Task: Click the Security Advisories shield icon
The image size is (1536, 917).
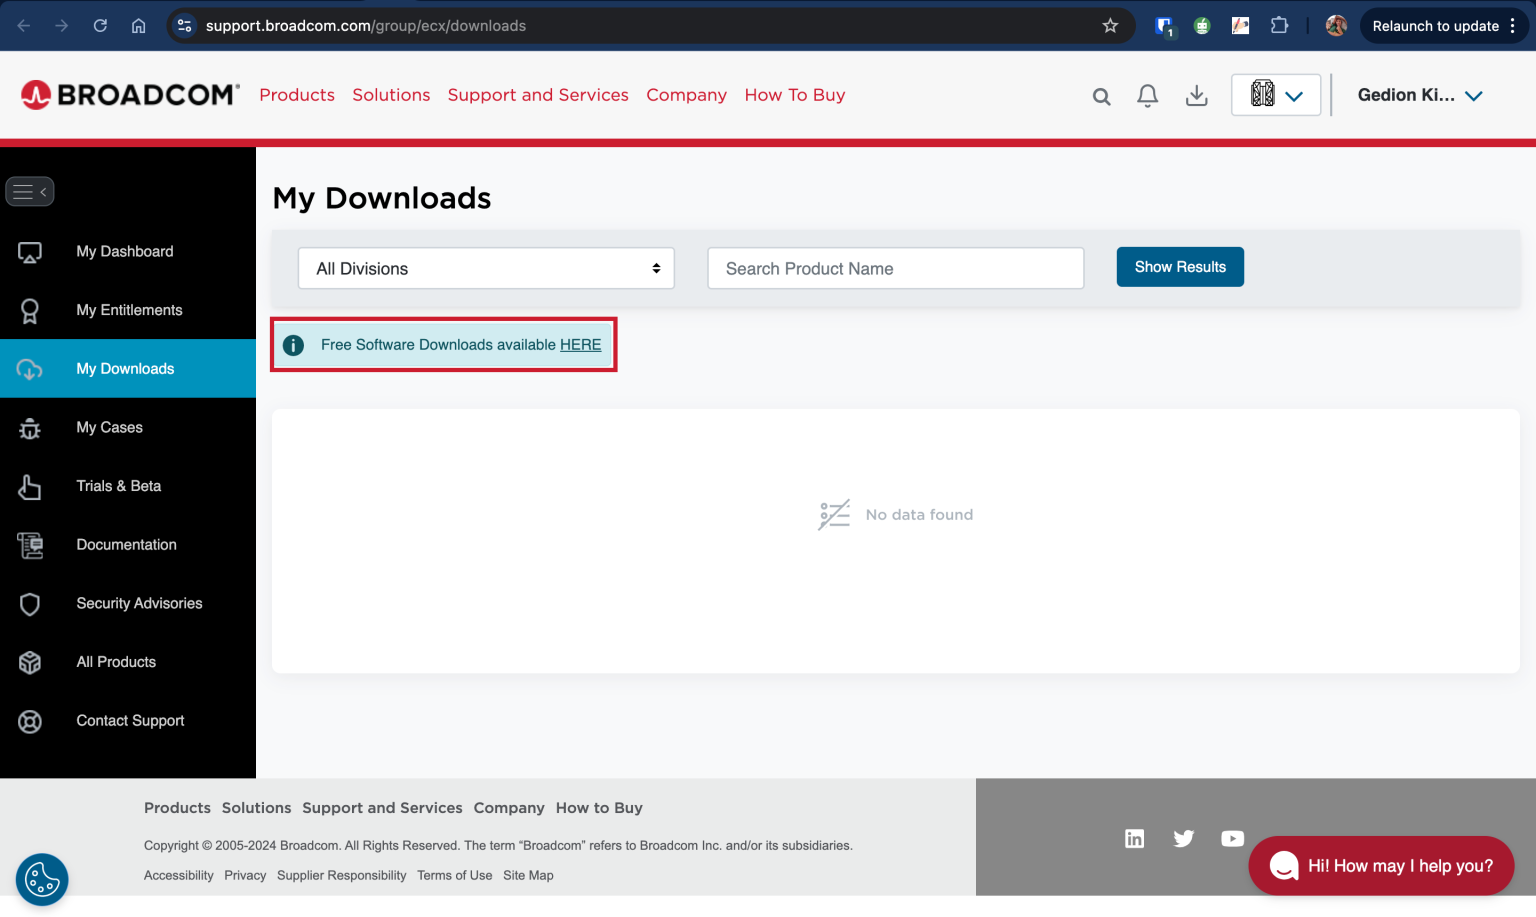Action: pos(30,603)
